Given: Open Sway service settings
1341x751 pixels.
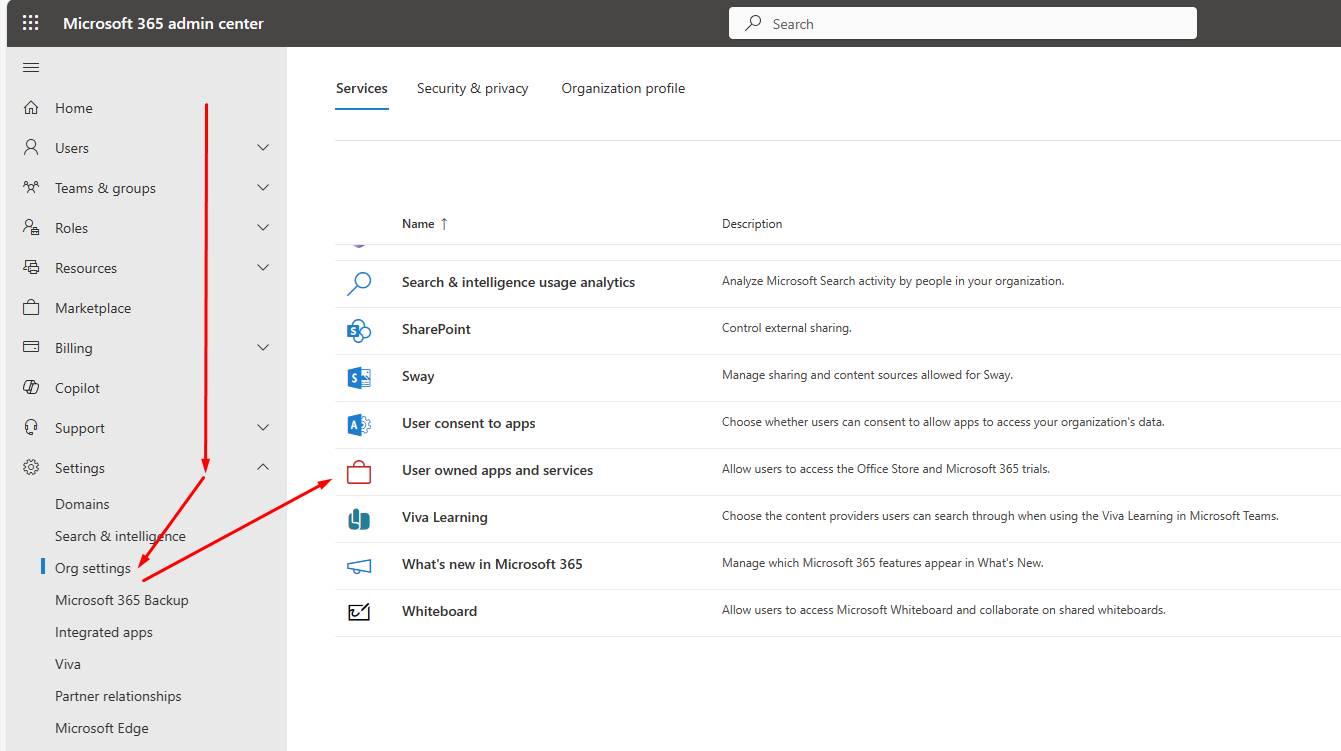Looking at the screenshot, I should pyautogui.click(x=418, y=376).
